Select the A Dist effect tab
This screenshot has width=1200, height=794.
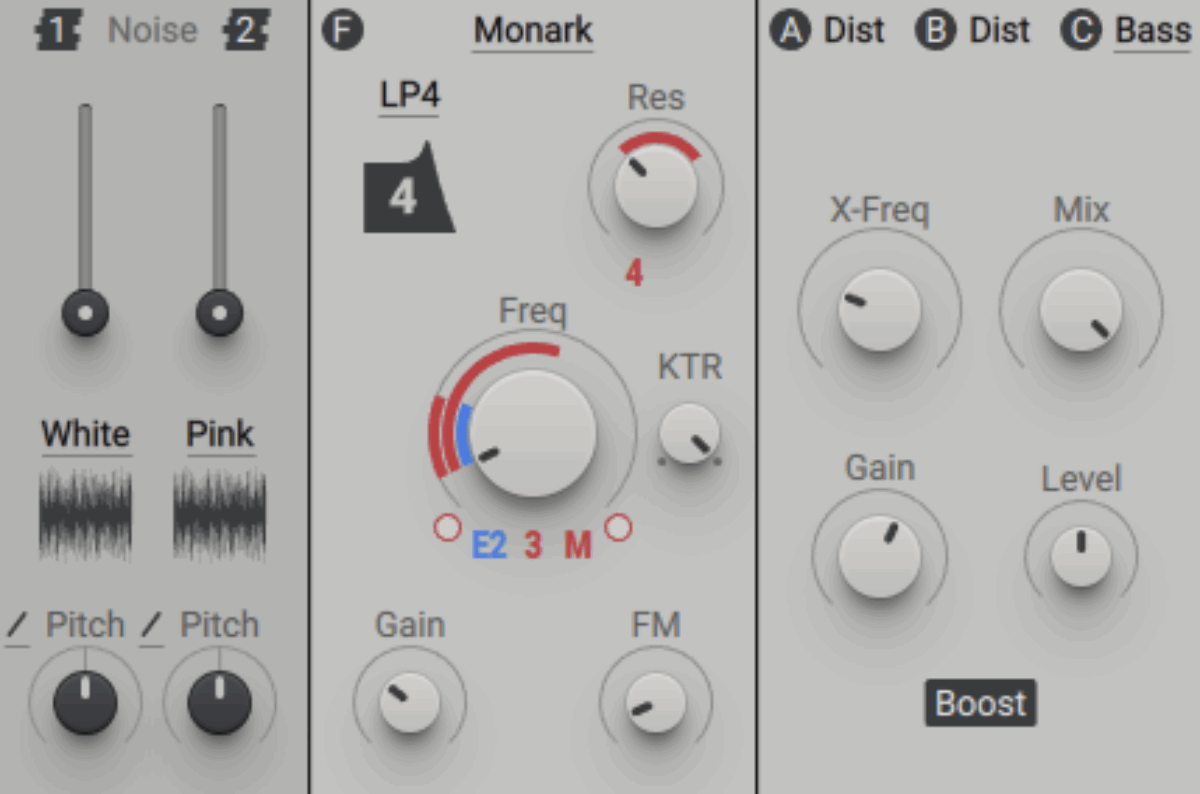coord(854,31)
